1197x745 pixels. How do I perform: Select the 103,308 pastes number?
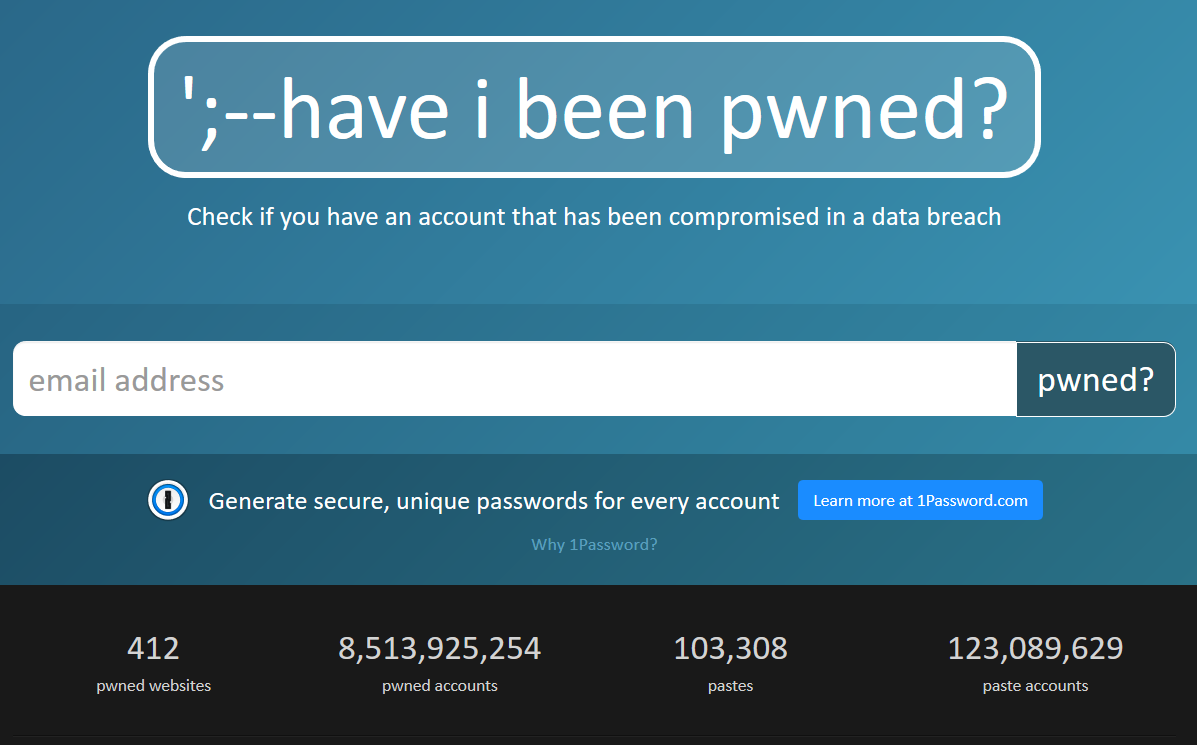731,648
